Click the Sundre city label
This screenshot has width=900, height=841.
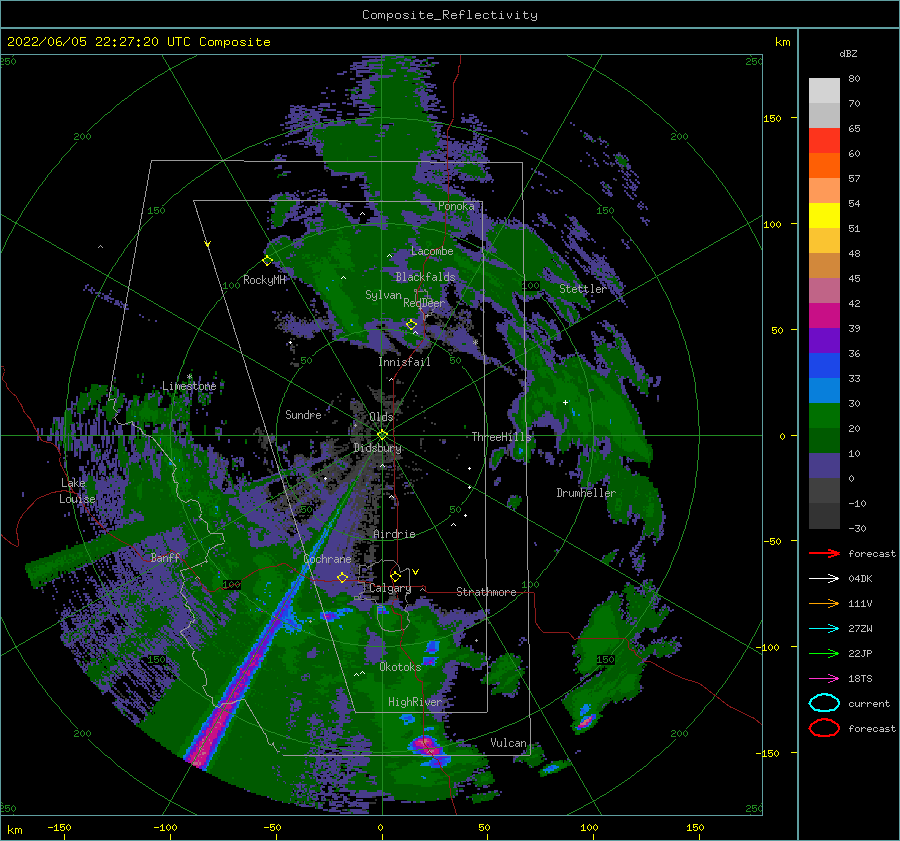[303, 414]
